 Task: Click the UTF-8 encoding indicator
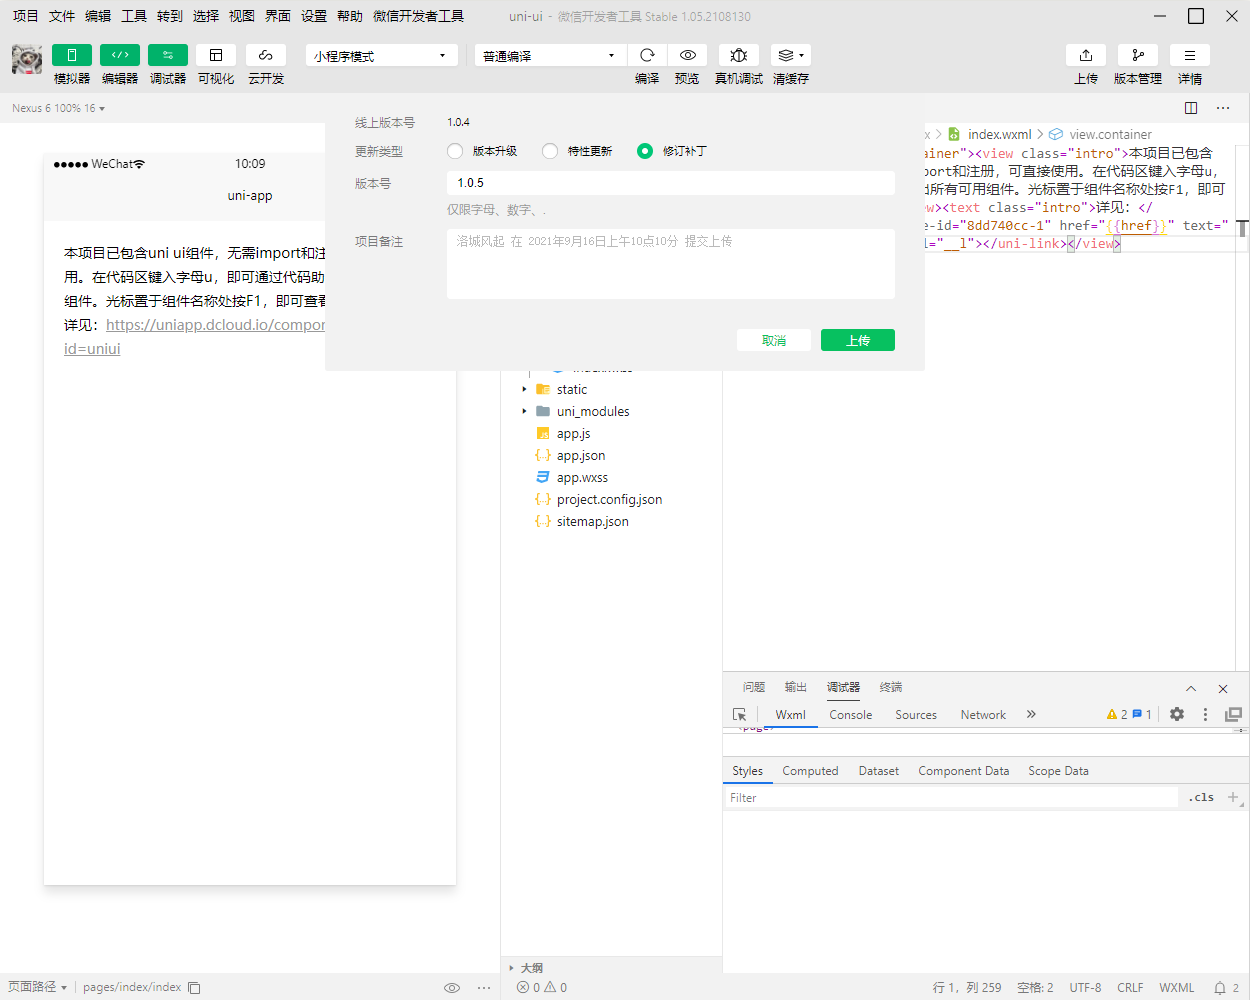(x=1085, y=988)
